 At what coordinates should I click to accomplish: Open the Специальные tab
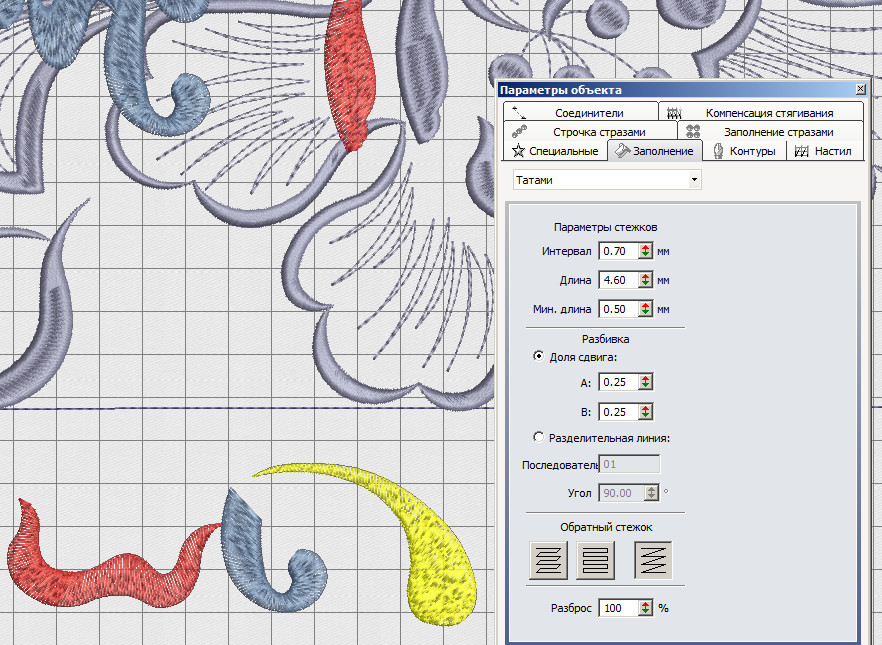coord(555,151)
